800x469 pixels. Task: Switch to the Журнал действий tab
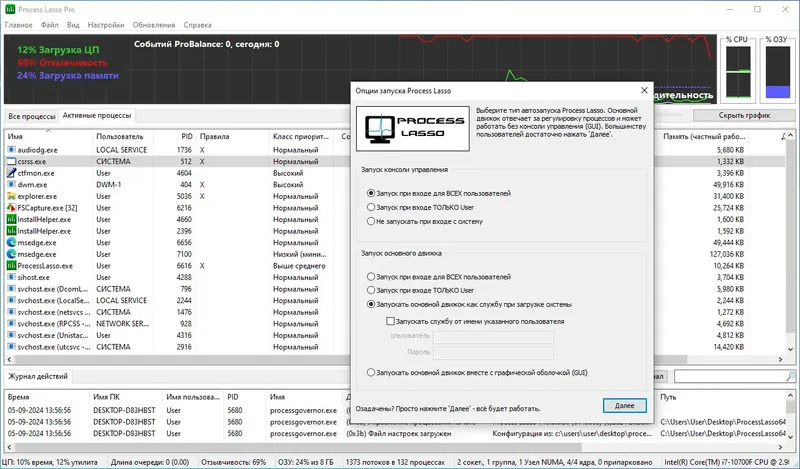coord(38,377)
